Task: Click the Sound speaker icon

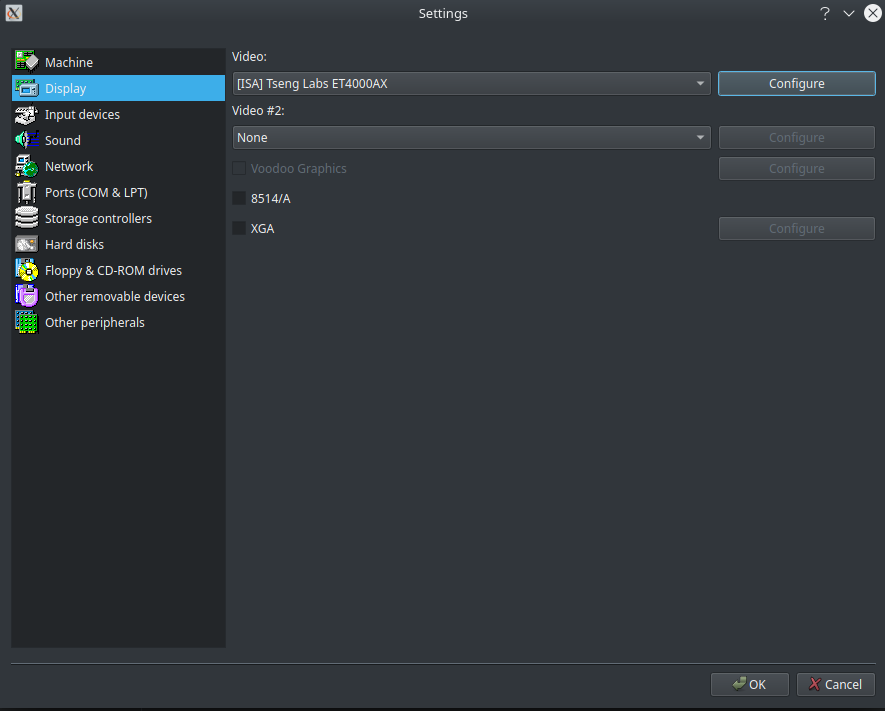Action: tap(27, 140)
